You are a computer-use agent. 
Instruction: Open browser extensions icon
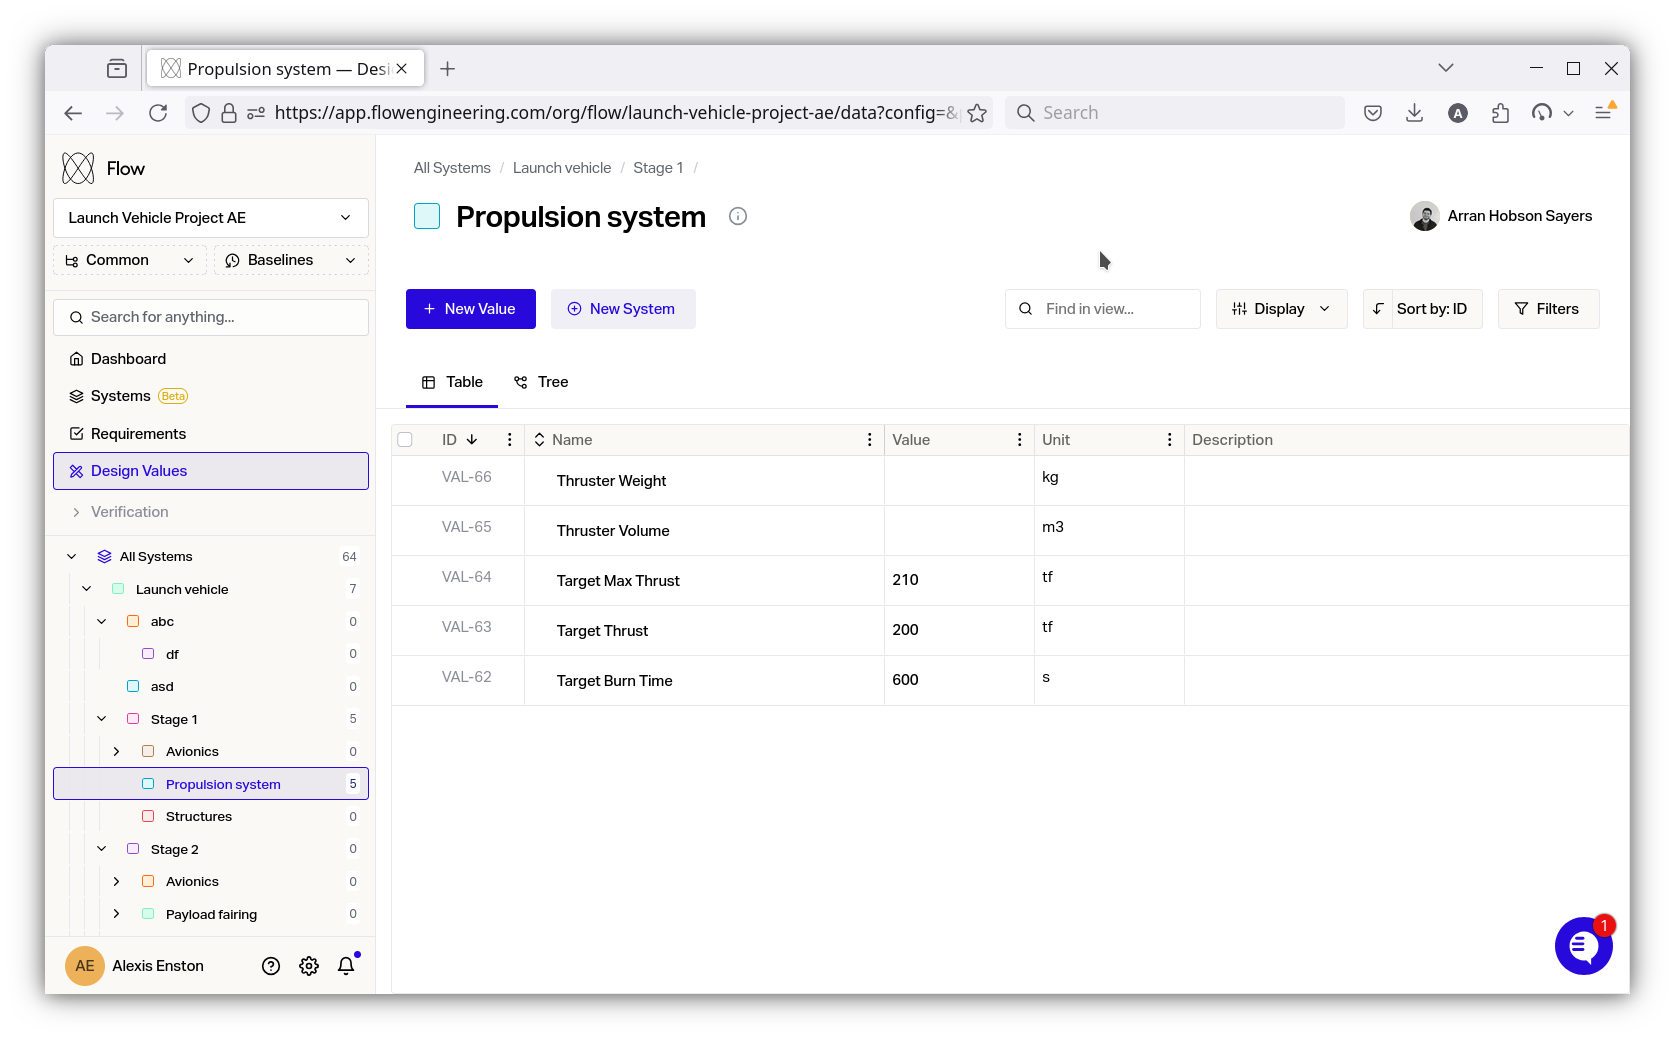(x=1500, y=113)
